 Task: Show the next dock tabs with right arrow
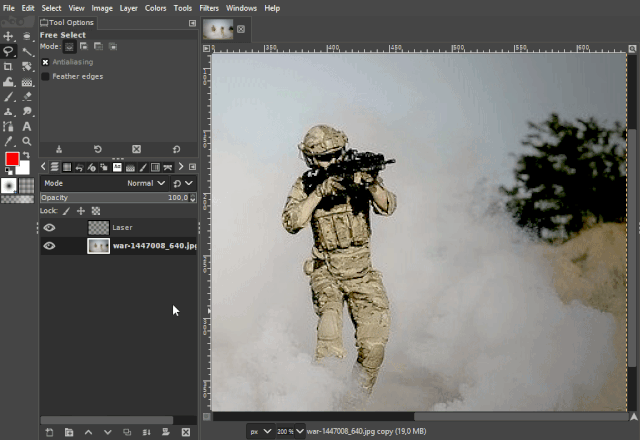pyautogui.click(x=181, y=167)
